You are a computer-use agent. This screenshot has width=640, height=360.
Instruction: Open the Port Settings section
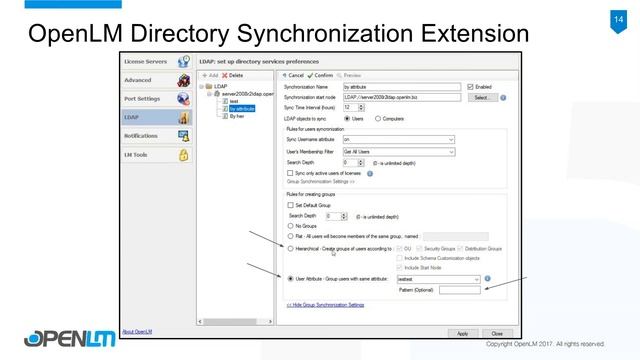pos(157,99)
